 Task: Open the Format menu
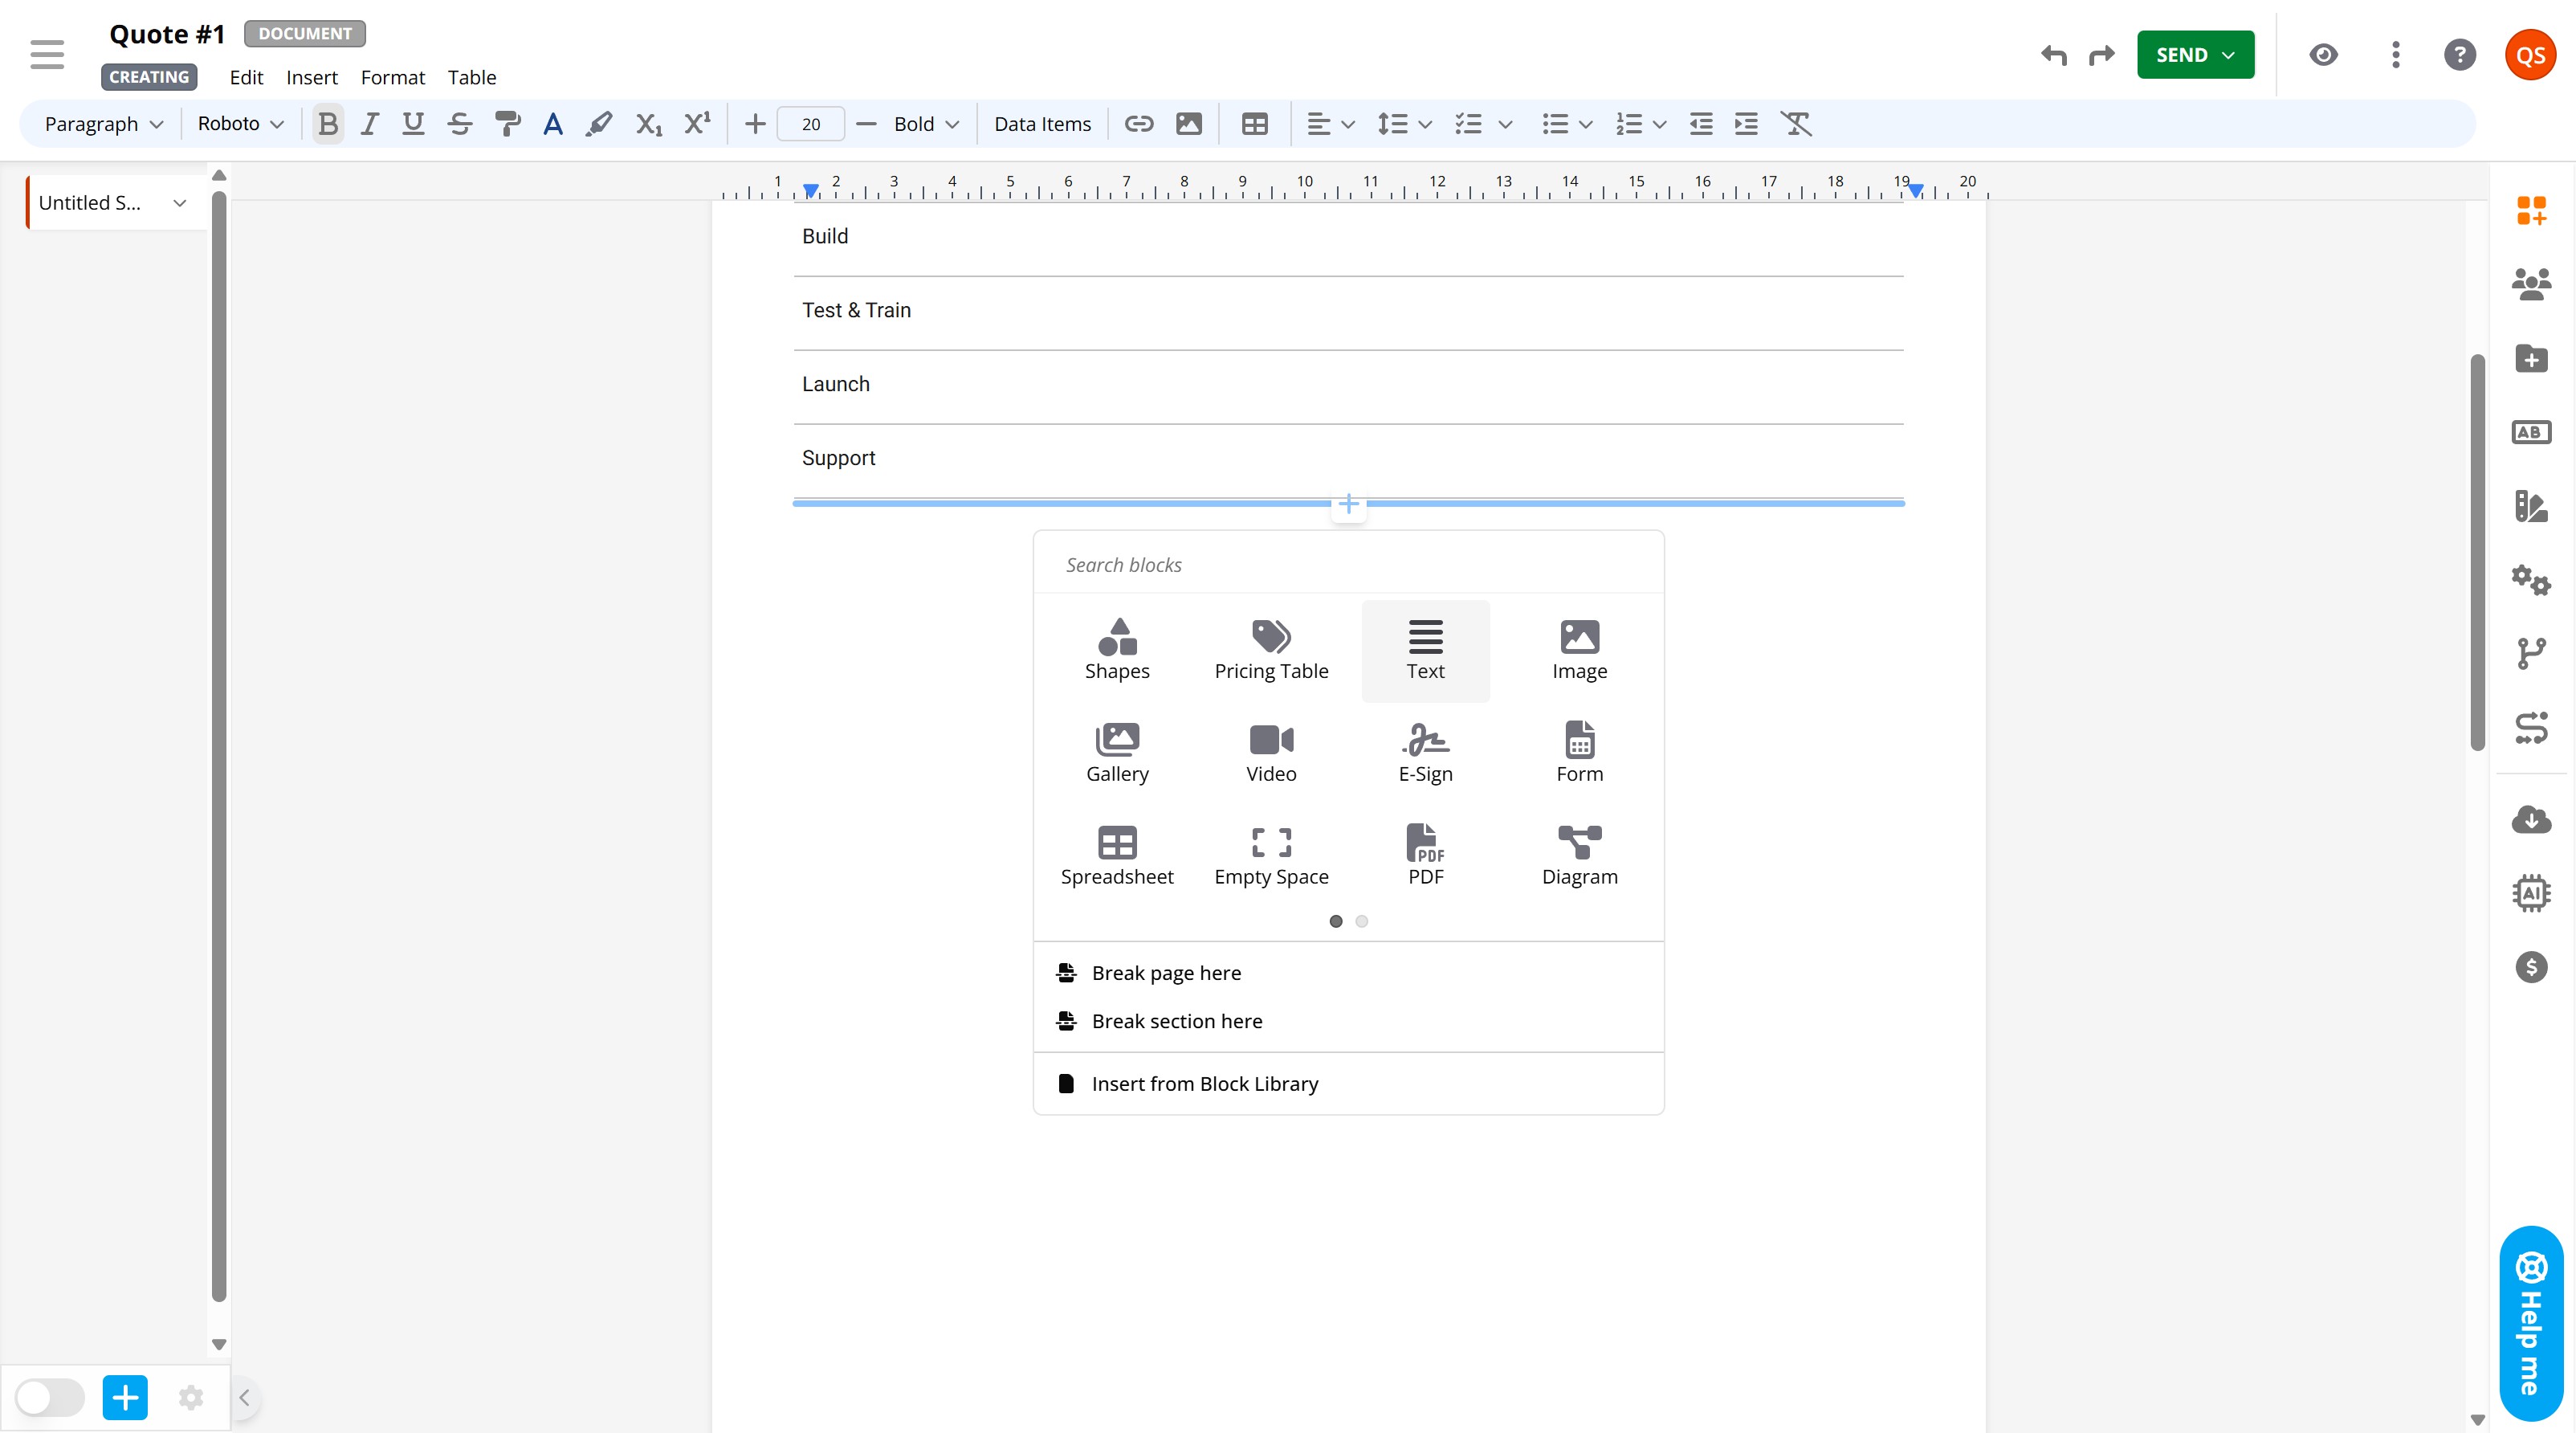point(392,77)
